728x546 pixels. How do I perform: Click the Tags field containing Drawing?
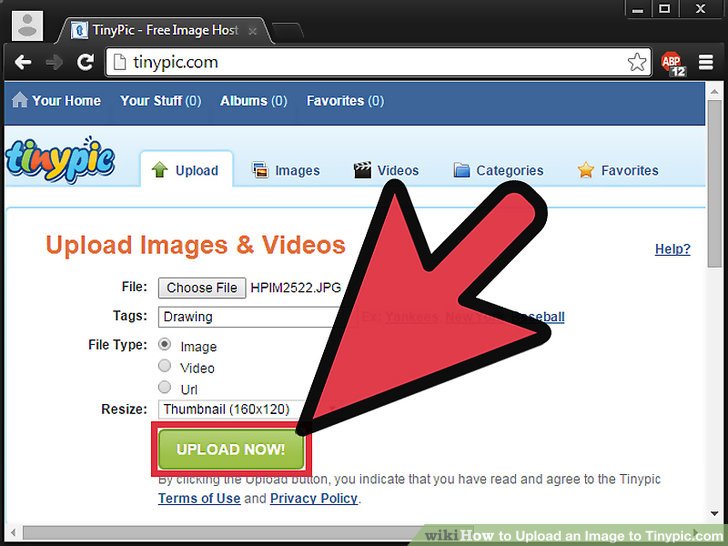[253, 317]
